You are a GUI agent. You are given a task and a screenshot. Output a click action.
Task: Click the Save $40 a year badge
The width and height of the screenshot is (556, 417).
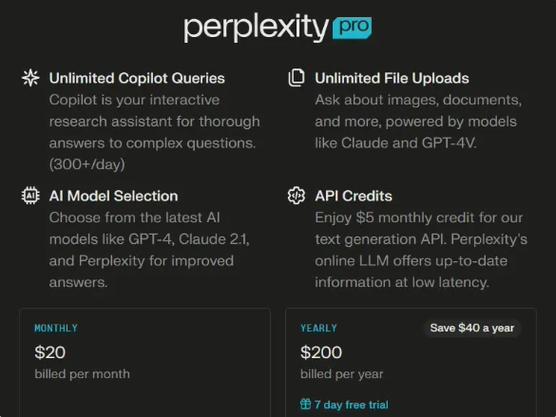pyautogui.click(x=472, y=328)
